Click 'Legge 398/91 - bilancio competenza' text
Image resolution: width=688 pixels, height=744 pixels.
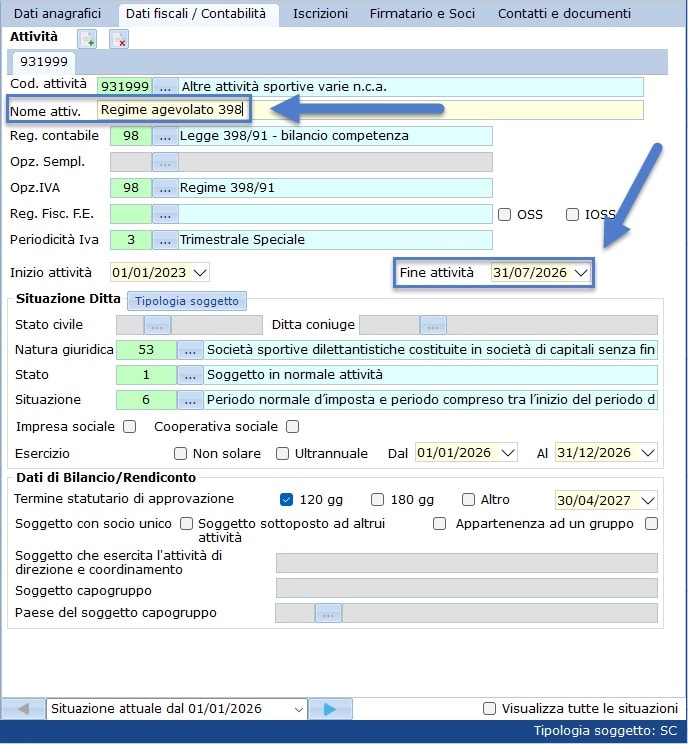point(294,136)
